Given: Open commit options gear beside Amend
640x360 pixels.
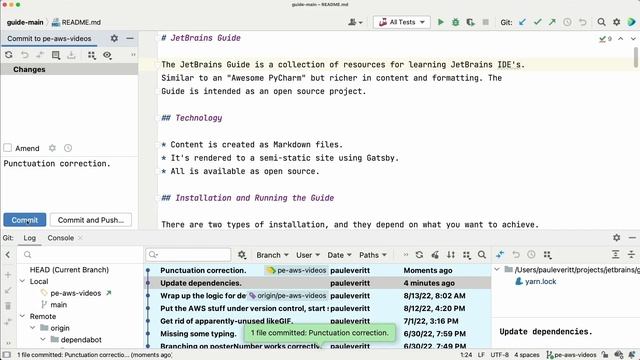Looking at the screenshot, I should tap(52, 148).
